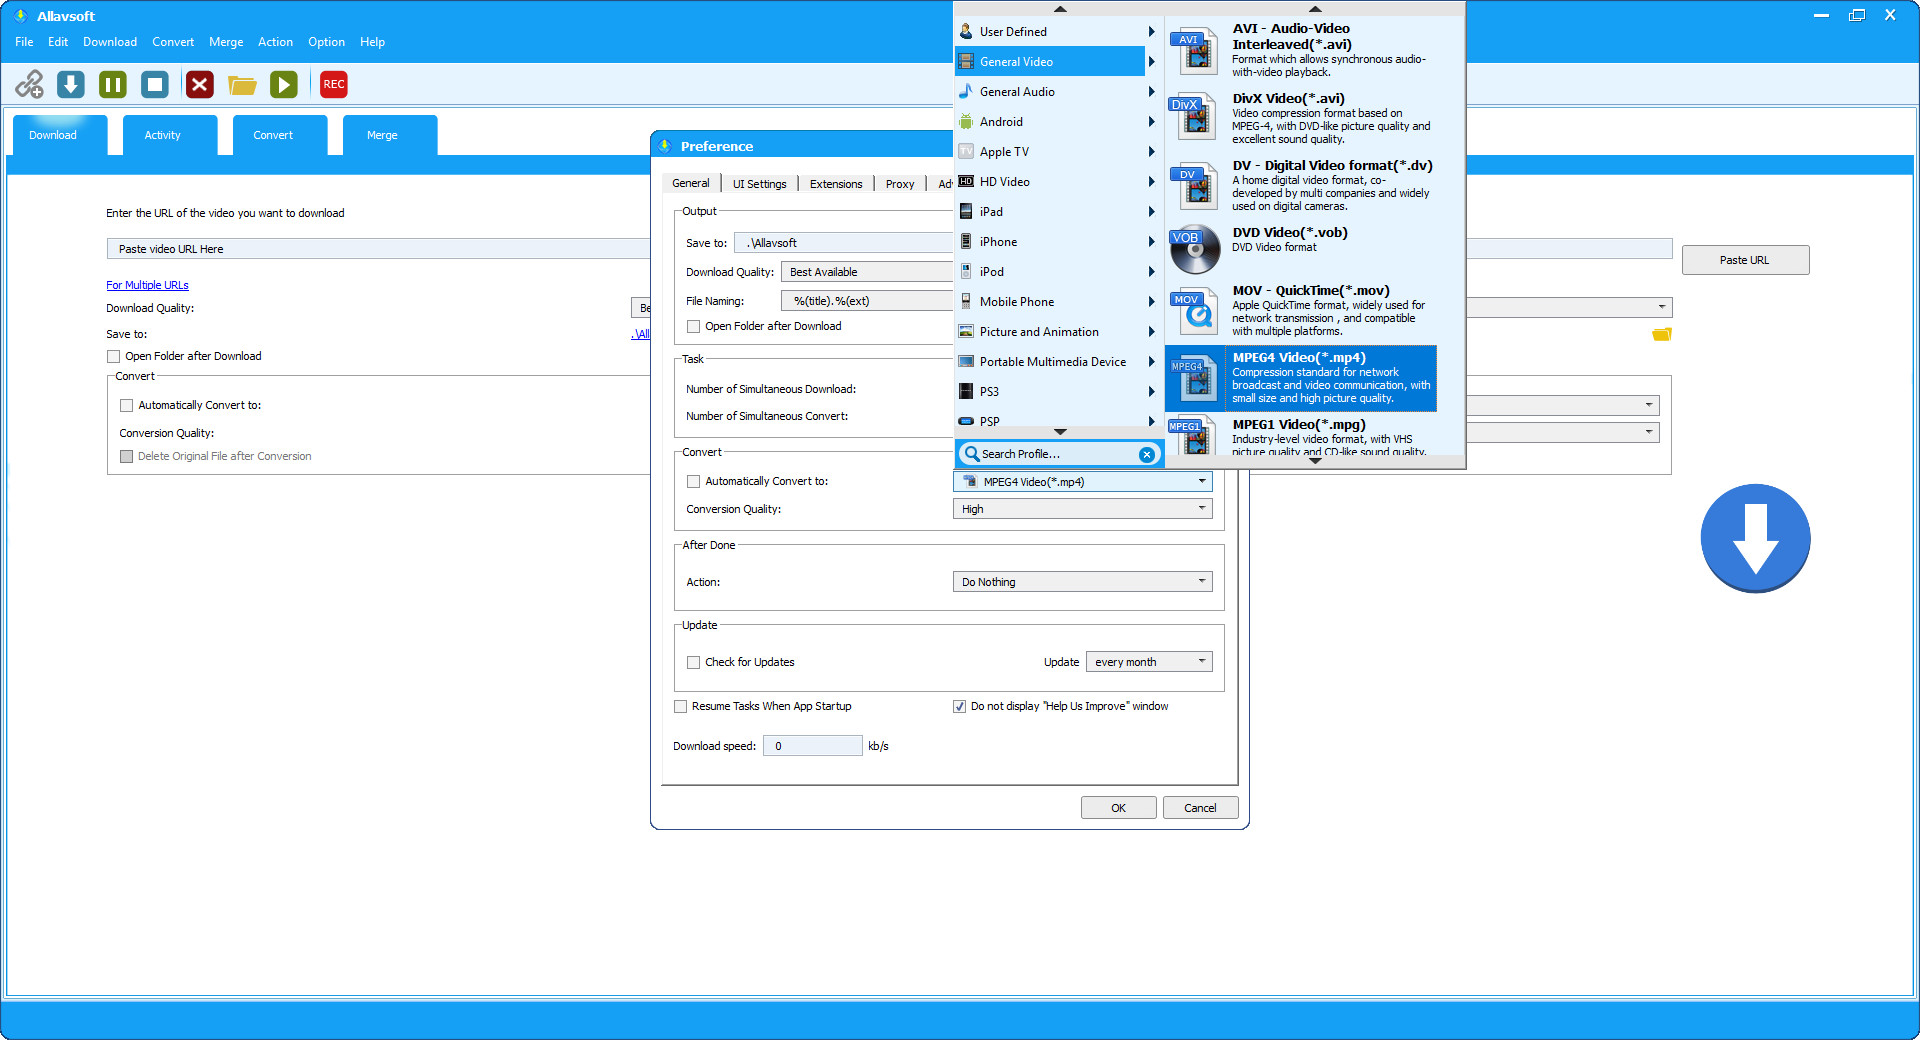The width and height of the screenshot is (1920, 1040).
Task: Toggle main window Automatically Convert to
Action: (126, 405)
